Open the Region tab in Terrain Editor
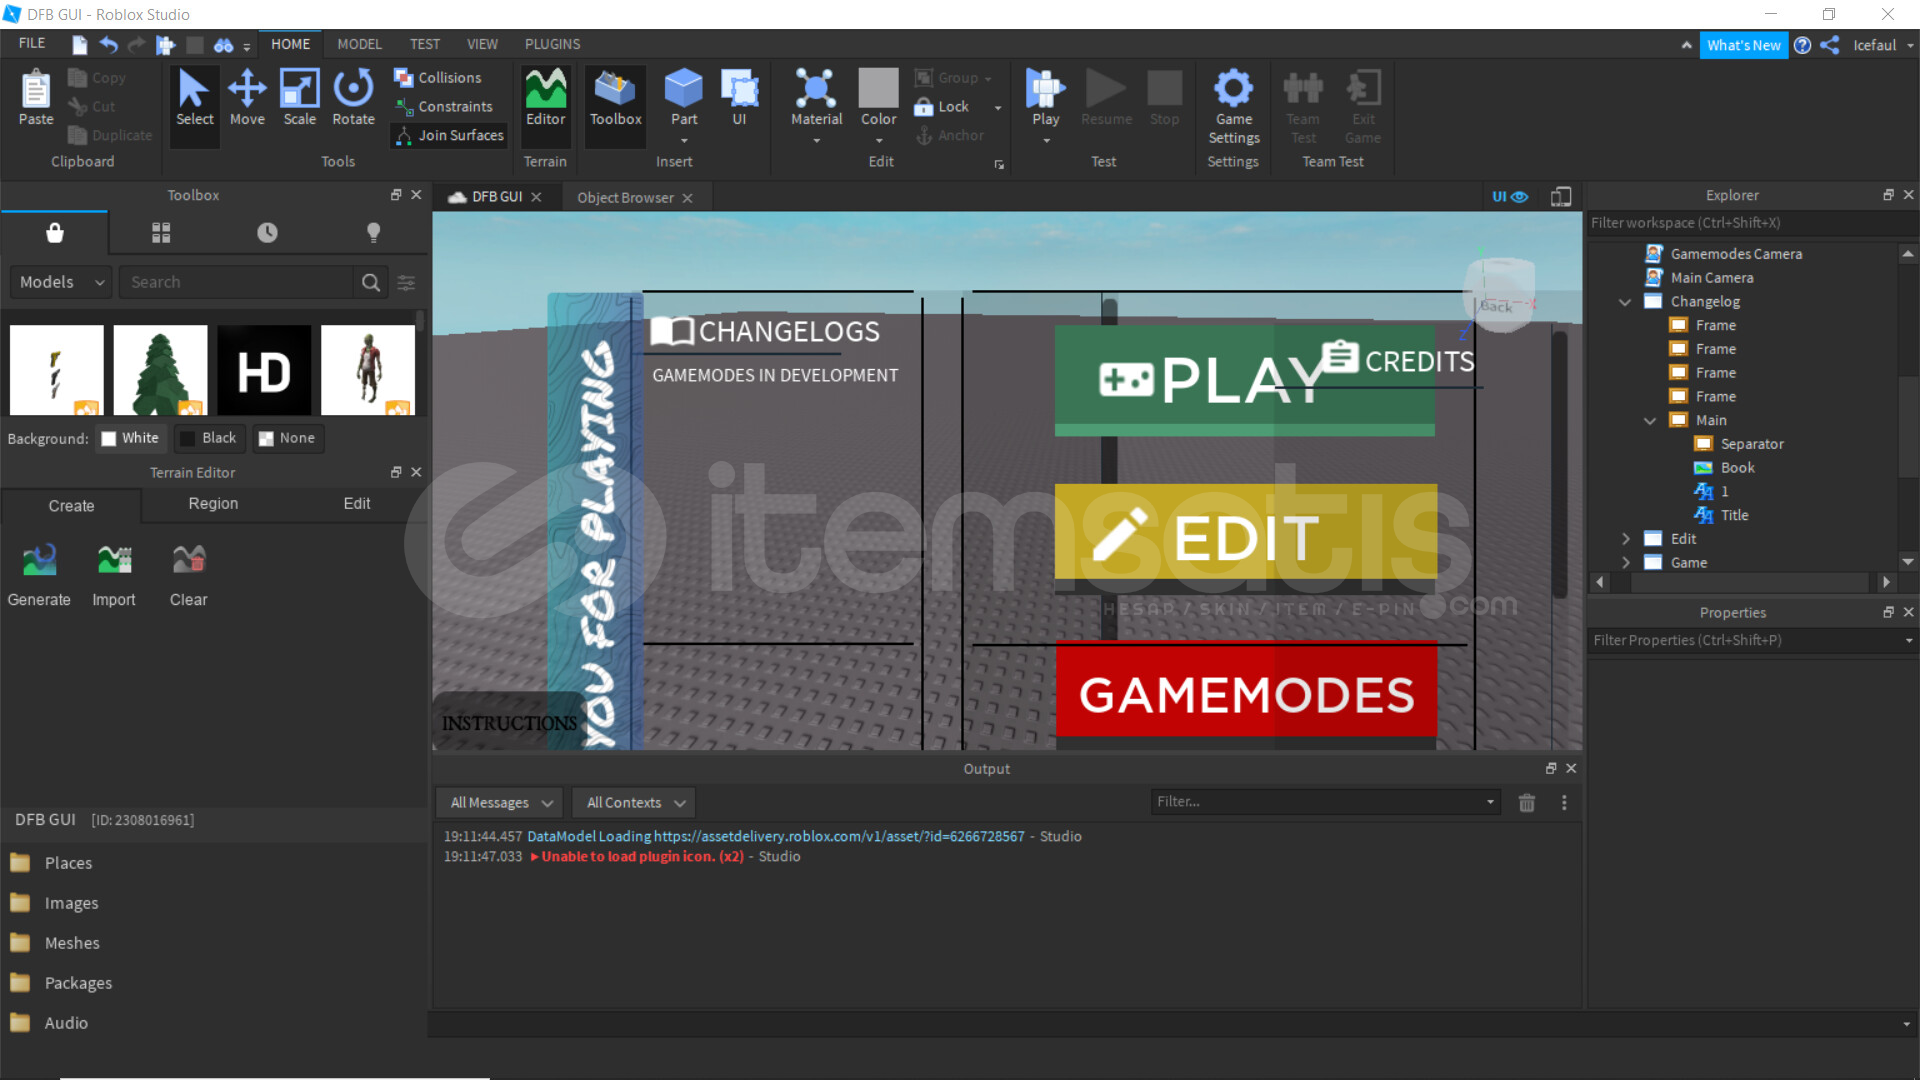The height and width of the screenshot is (1080, 1920). (213, 504)
